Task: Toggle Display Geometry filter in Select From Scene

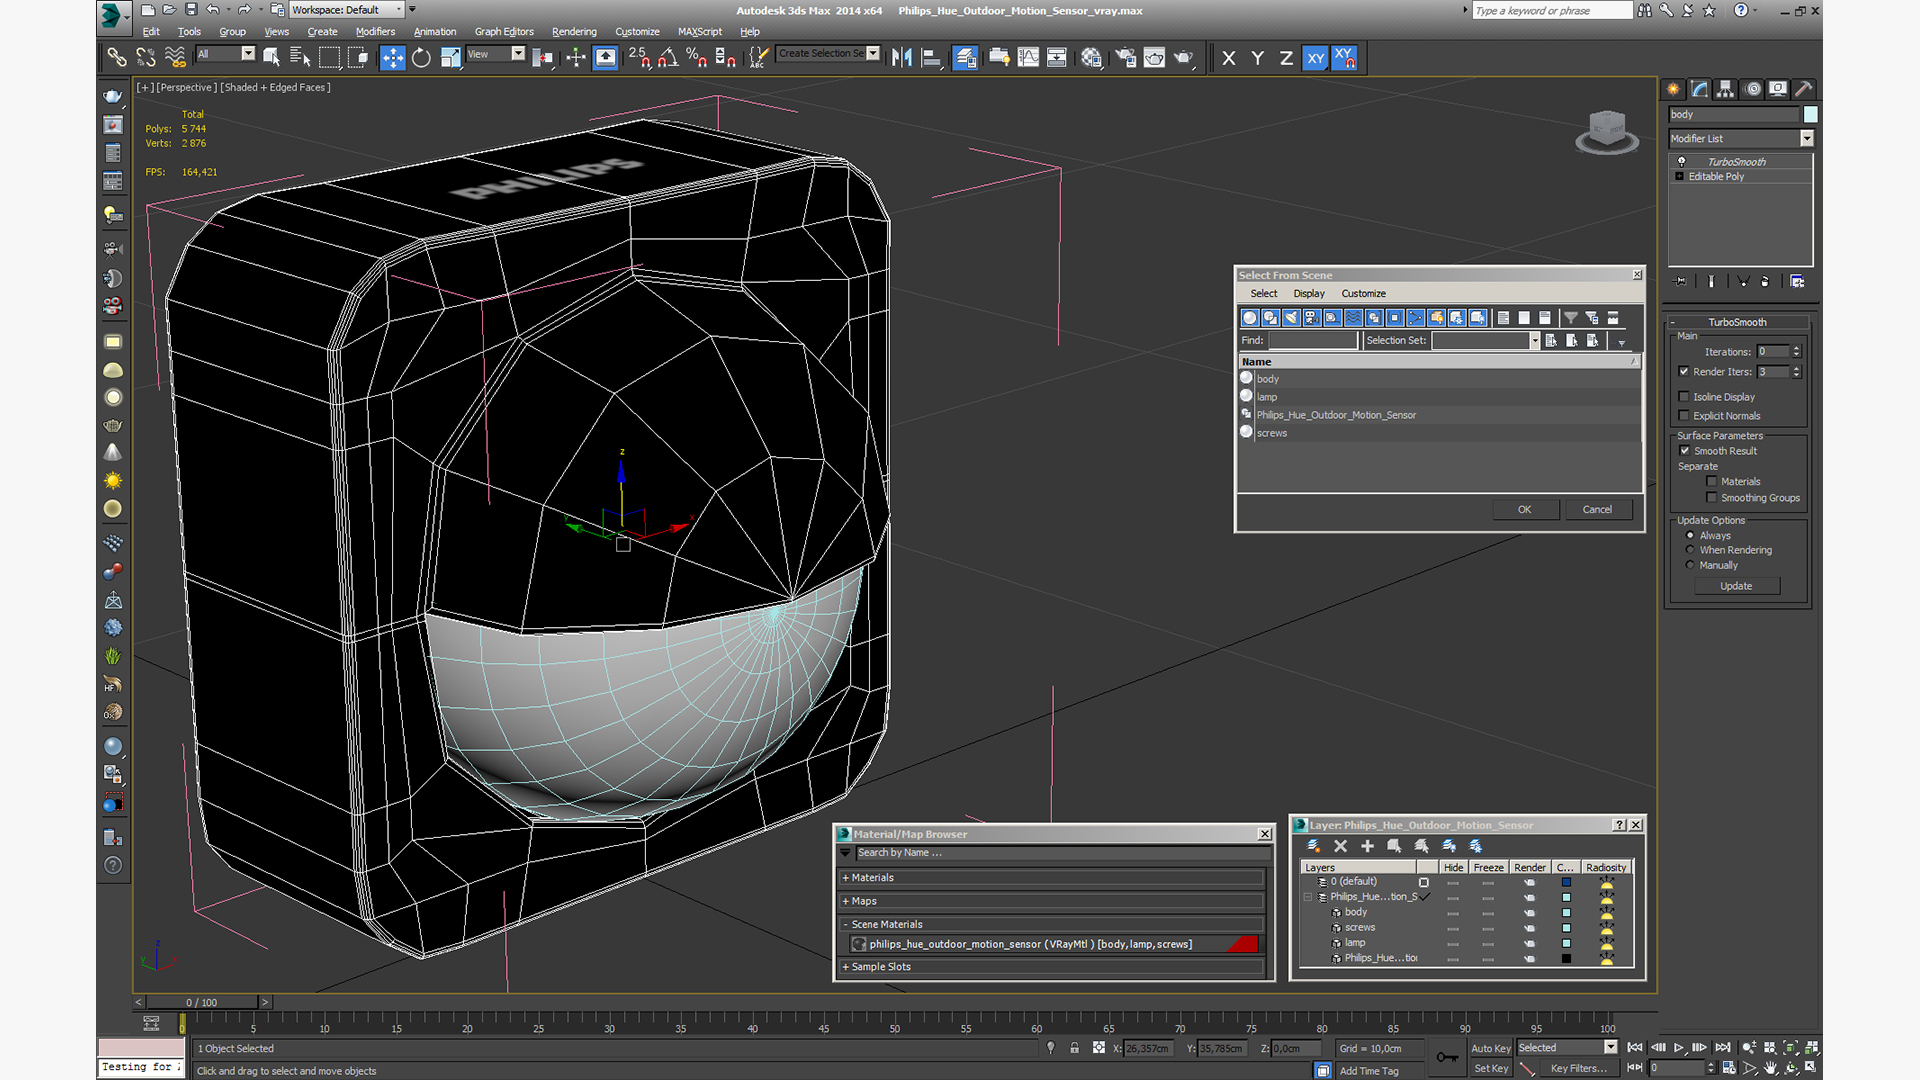Action: click(x=1249, y=318)
